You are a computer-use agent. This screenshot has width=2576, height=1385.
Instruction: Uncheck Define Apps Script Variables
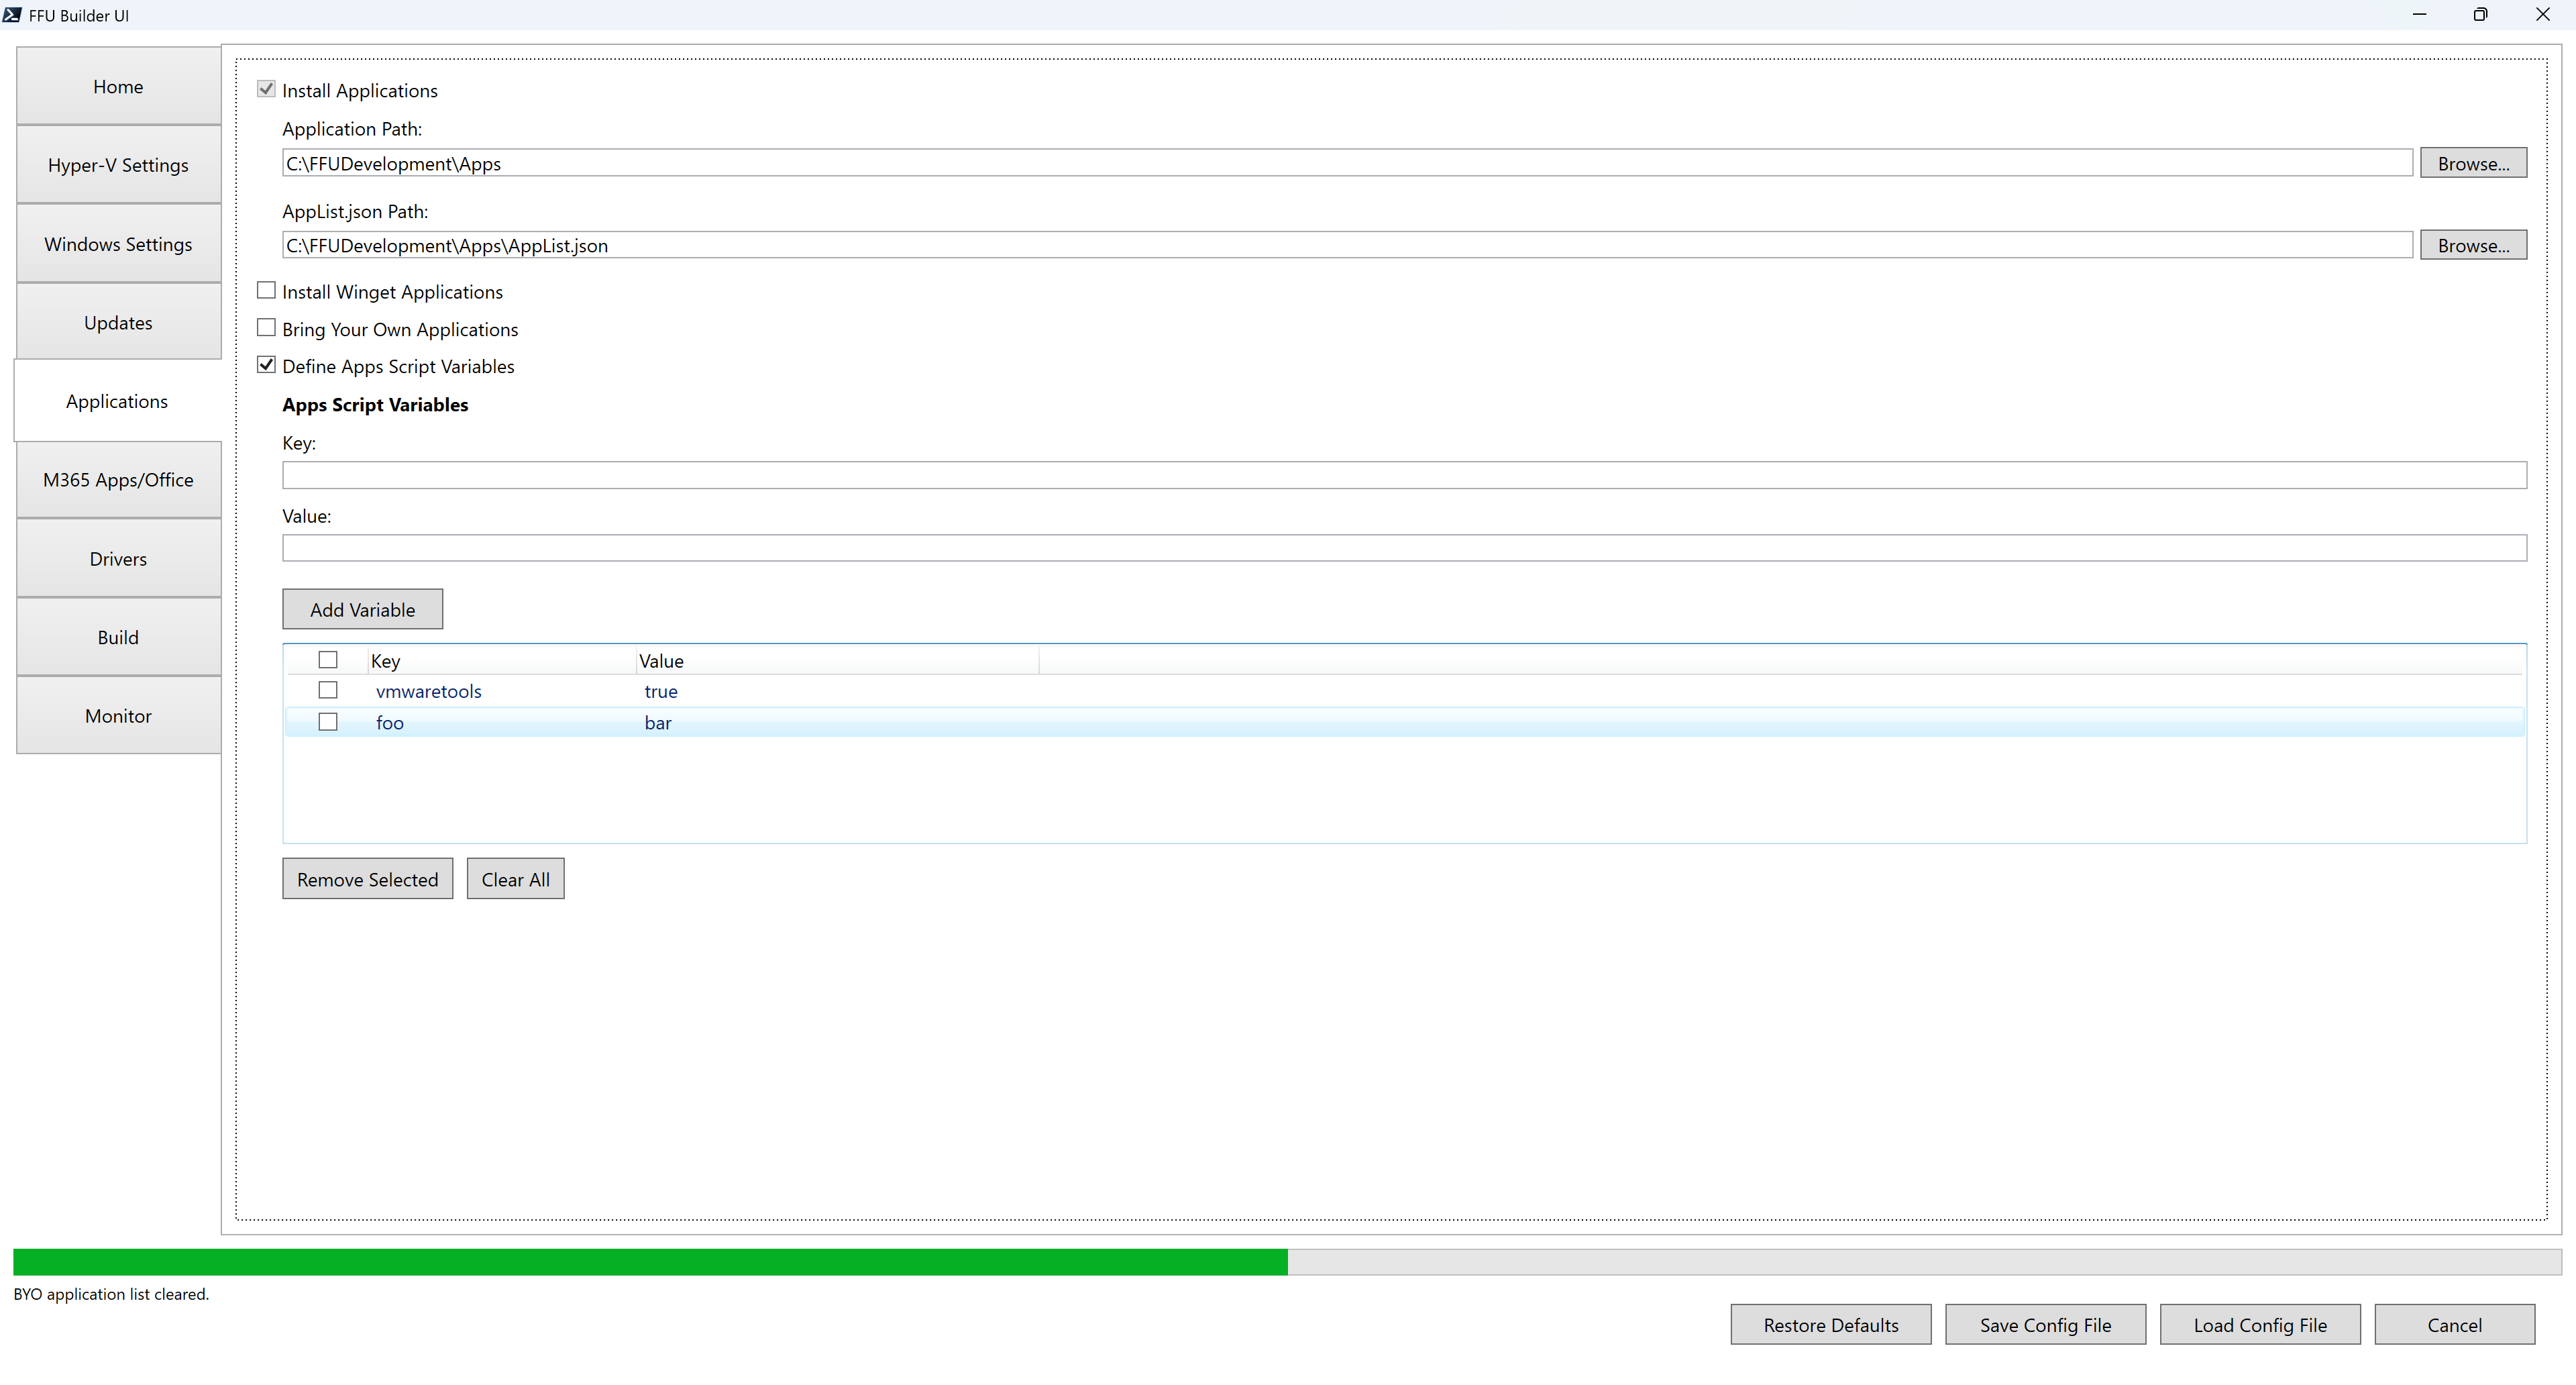(266, 365)
